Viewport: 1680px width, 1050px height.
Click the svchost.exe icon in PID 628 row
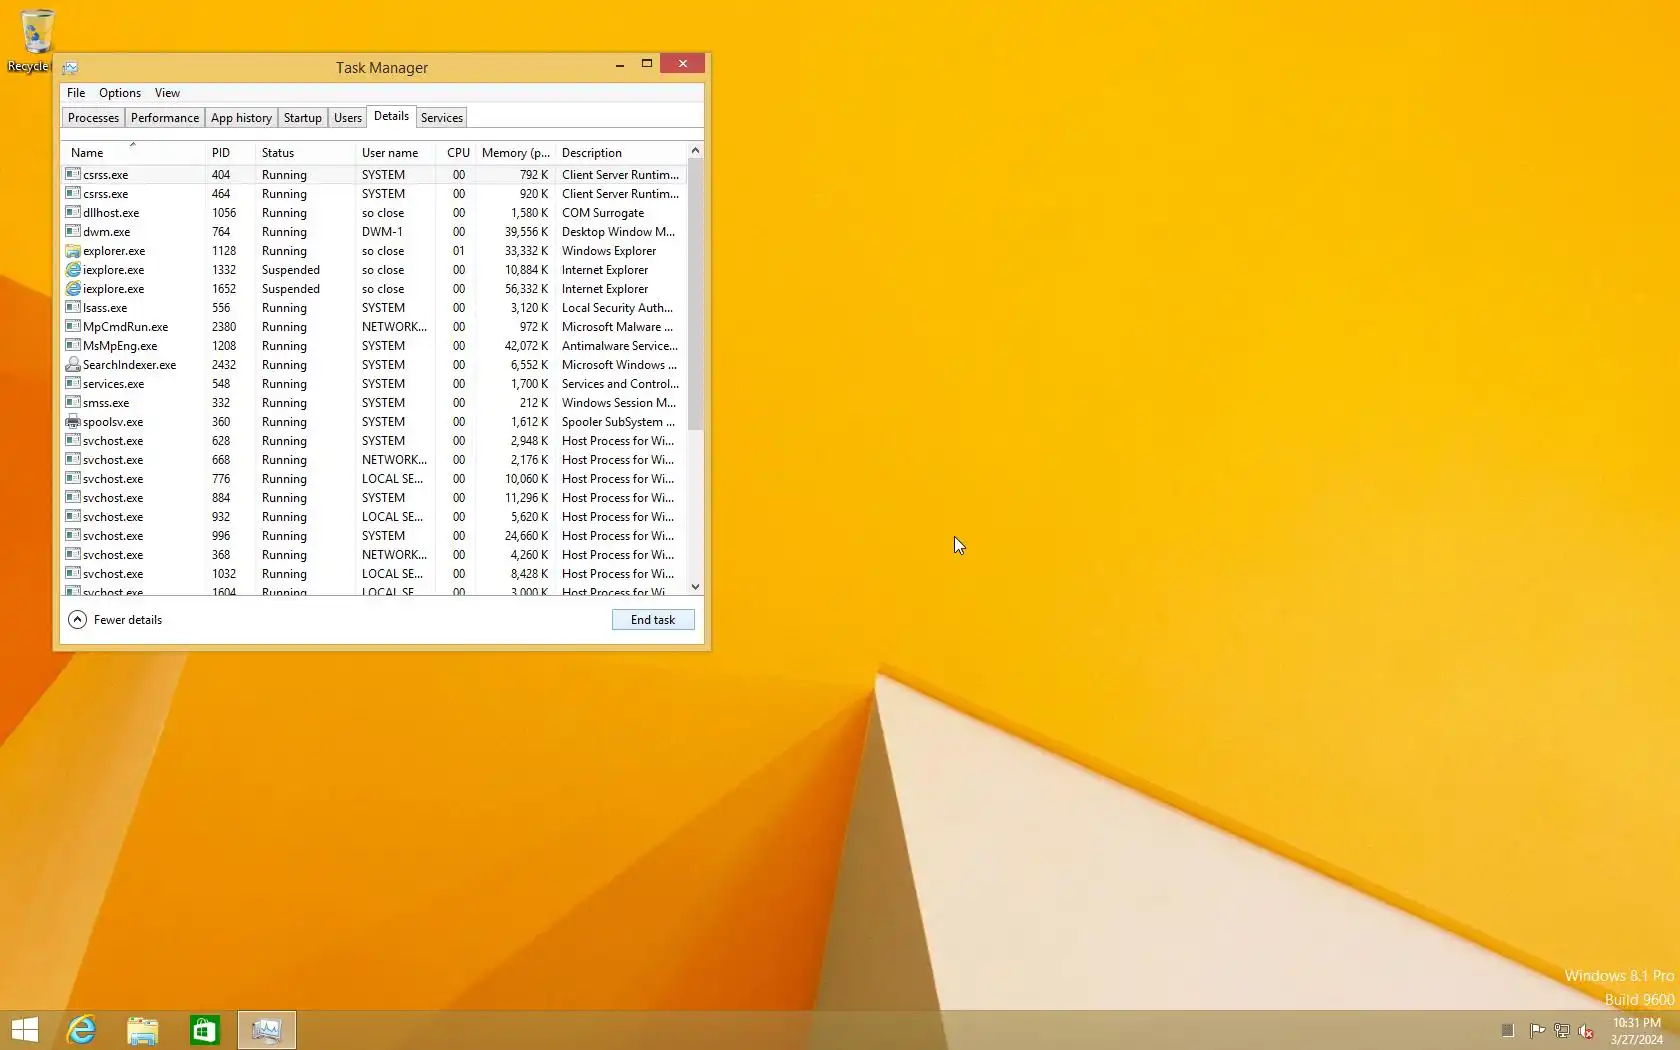coord(73,440)
